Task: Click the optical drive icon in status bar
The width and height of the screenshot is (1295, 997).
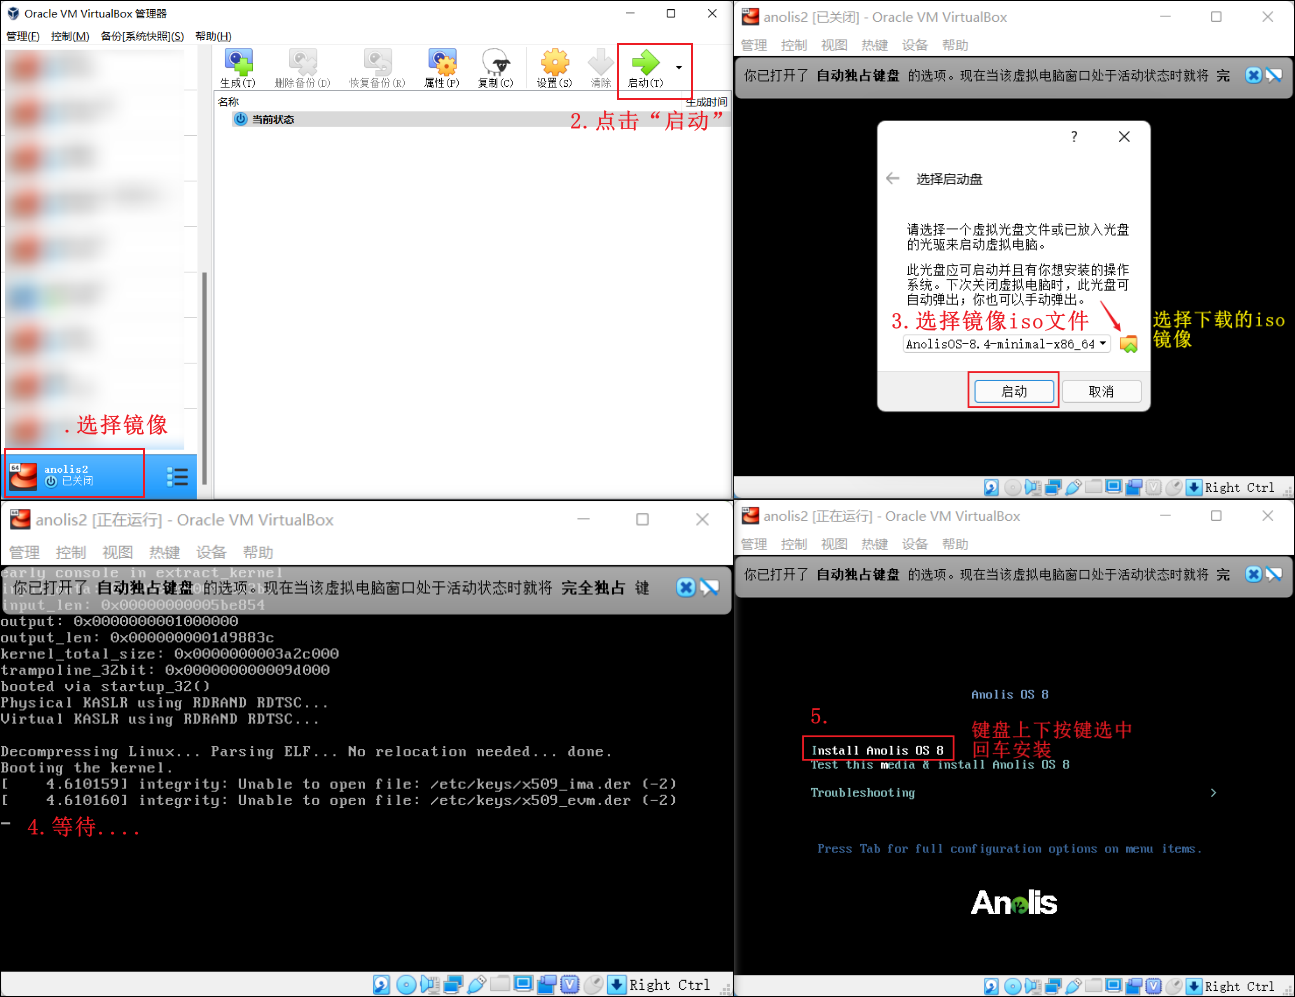Action: pyautogui.click(x=1013, y=985)
